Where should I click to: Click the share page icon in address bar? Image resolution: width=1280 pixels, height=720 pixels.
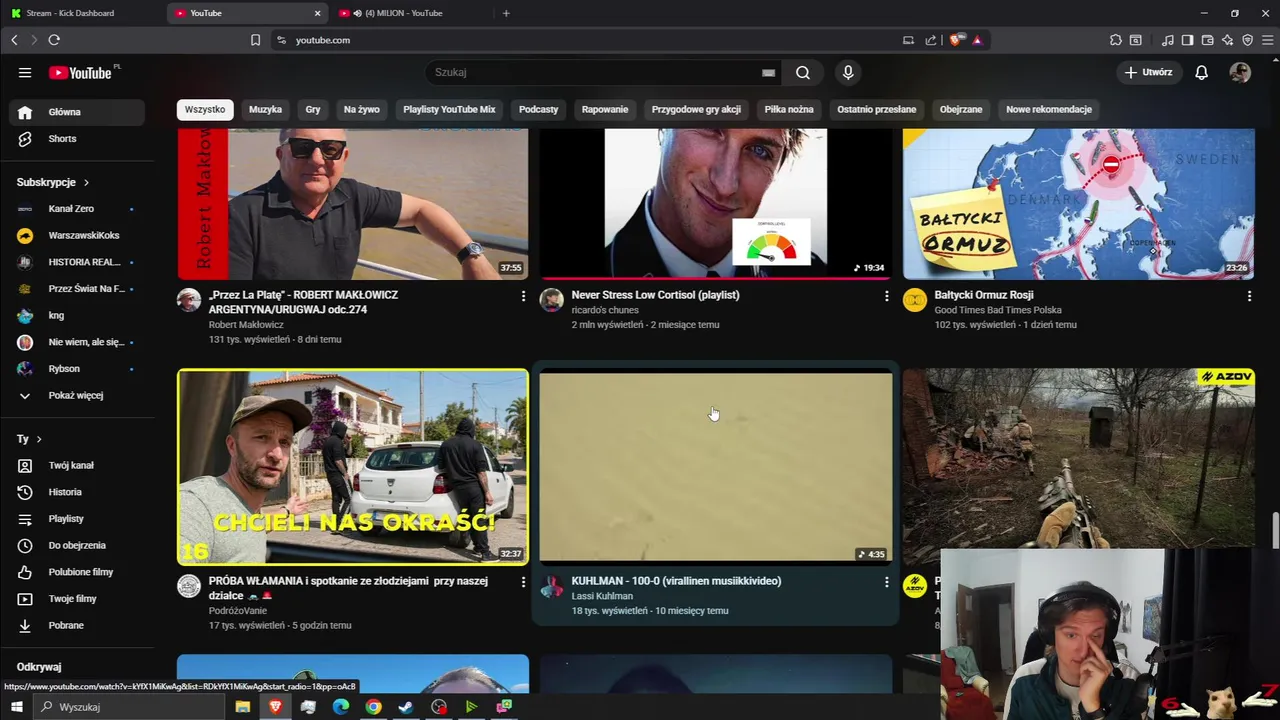point(931,40)
